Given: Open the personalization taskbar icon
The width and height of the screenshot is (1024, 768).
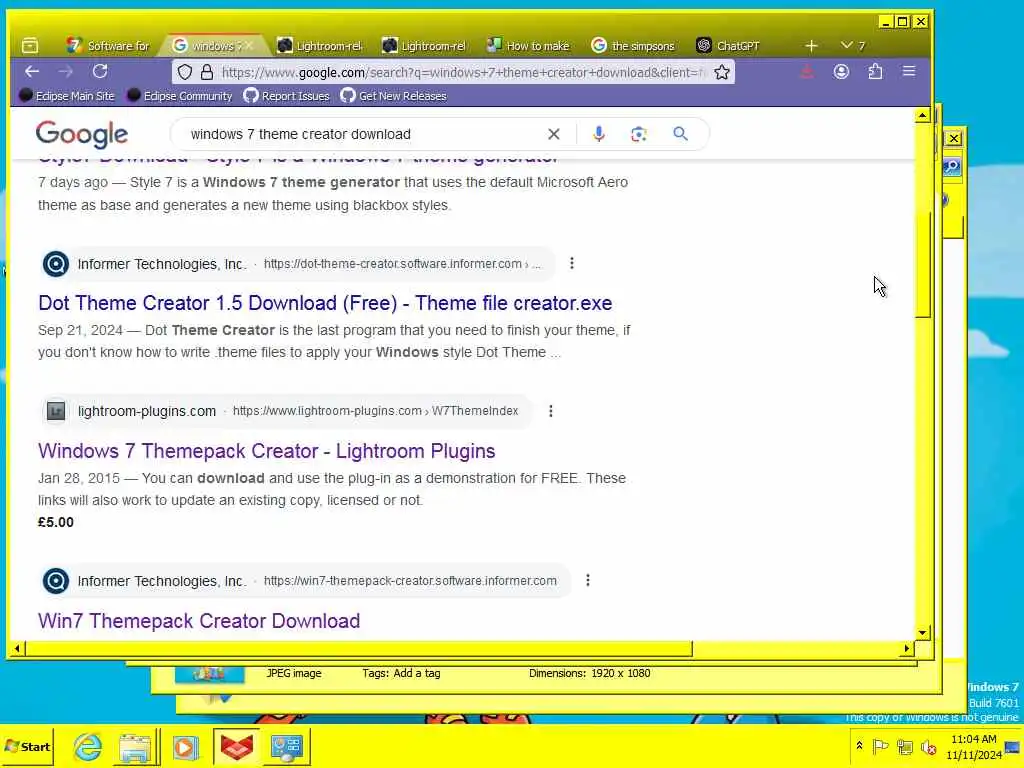Looking at the screenshot, I should (286, 746).
